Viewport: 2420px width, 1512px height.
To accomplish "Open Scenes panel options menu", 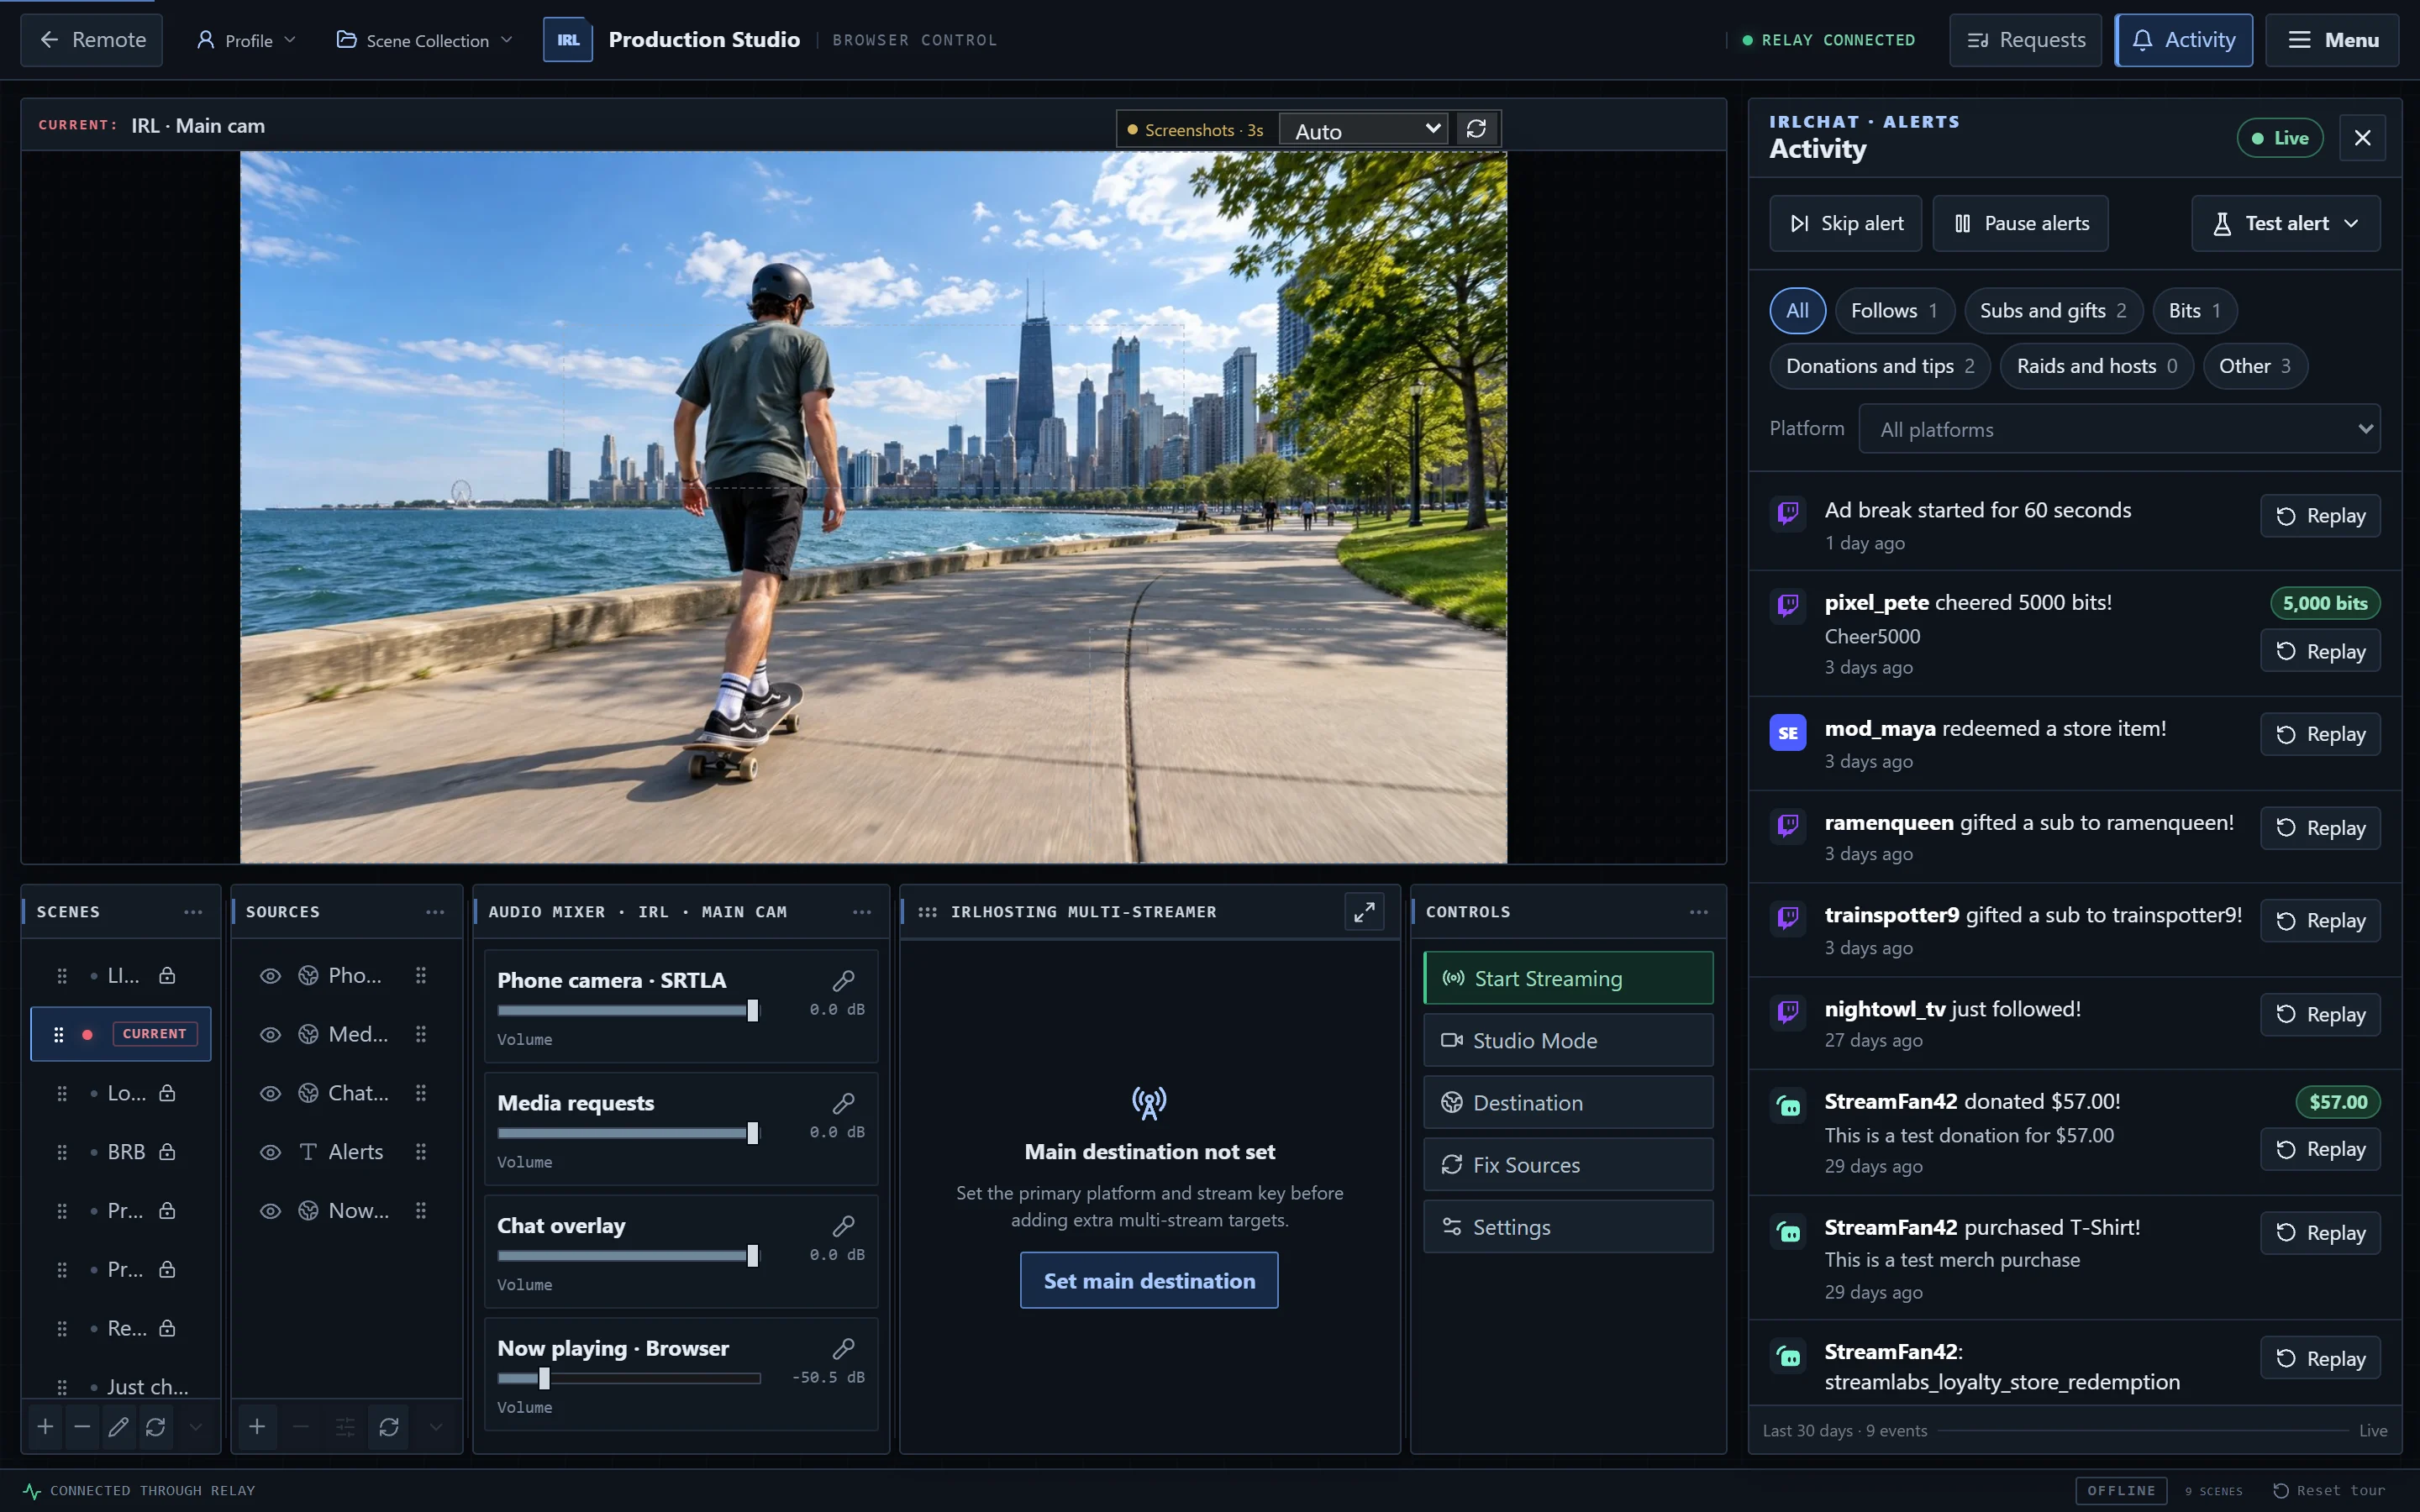I will (193, 912).
